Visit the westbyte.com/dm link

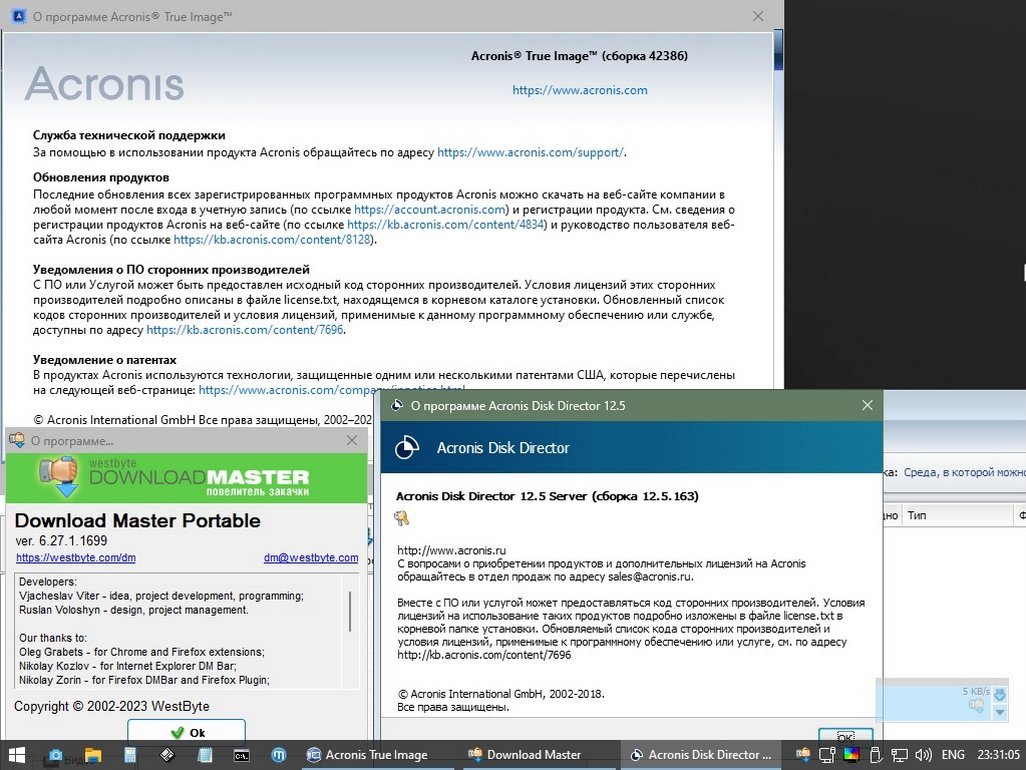(x=75, y=558)
